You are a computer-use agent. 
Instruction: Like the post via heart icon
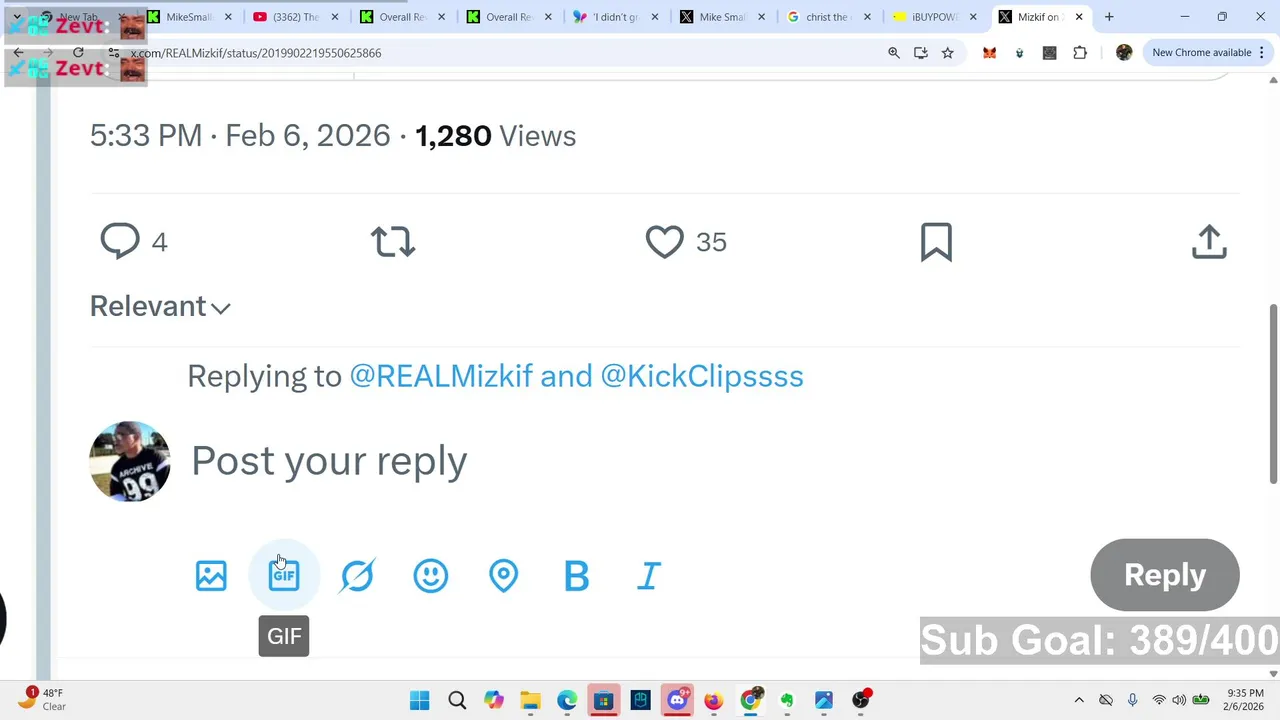(664, 242)
